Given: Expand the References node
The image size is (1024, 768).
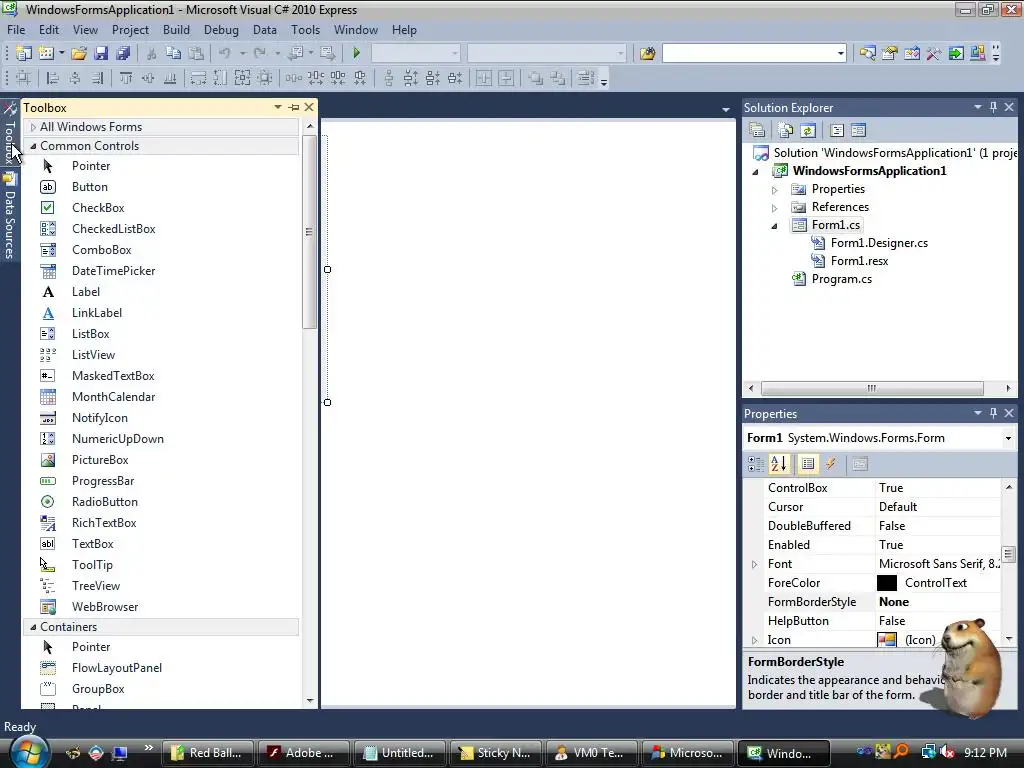Looking at the screenshot, I should pyautogui.click(x=775, y=208).
